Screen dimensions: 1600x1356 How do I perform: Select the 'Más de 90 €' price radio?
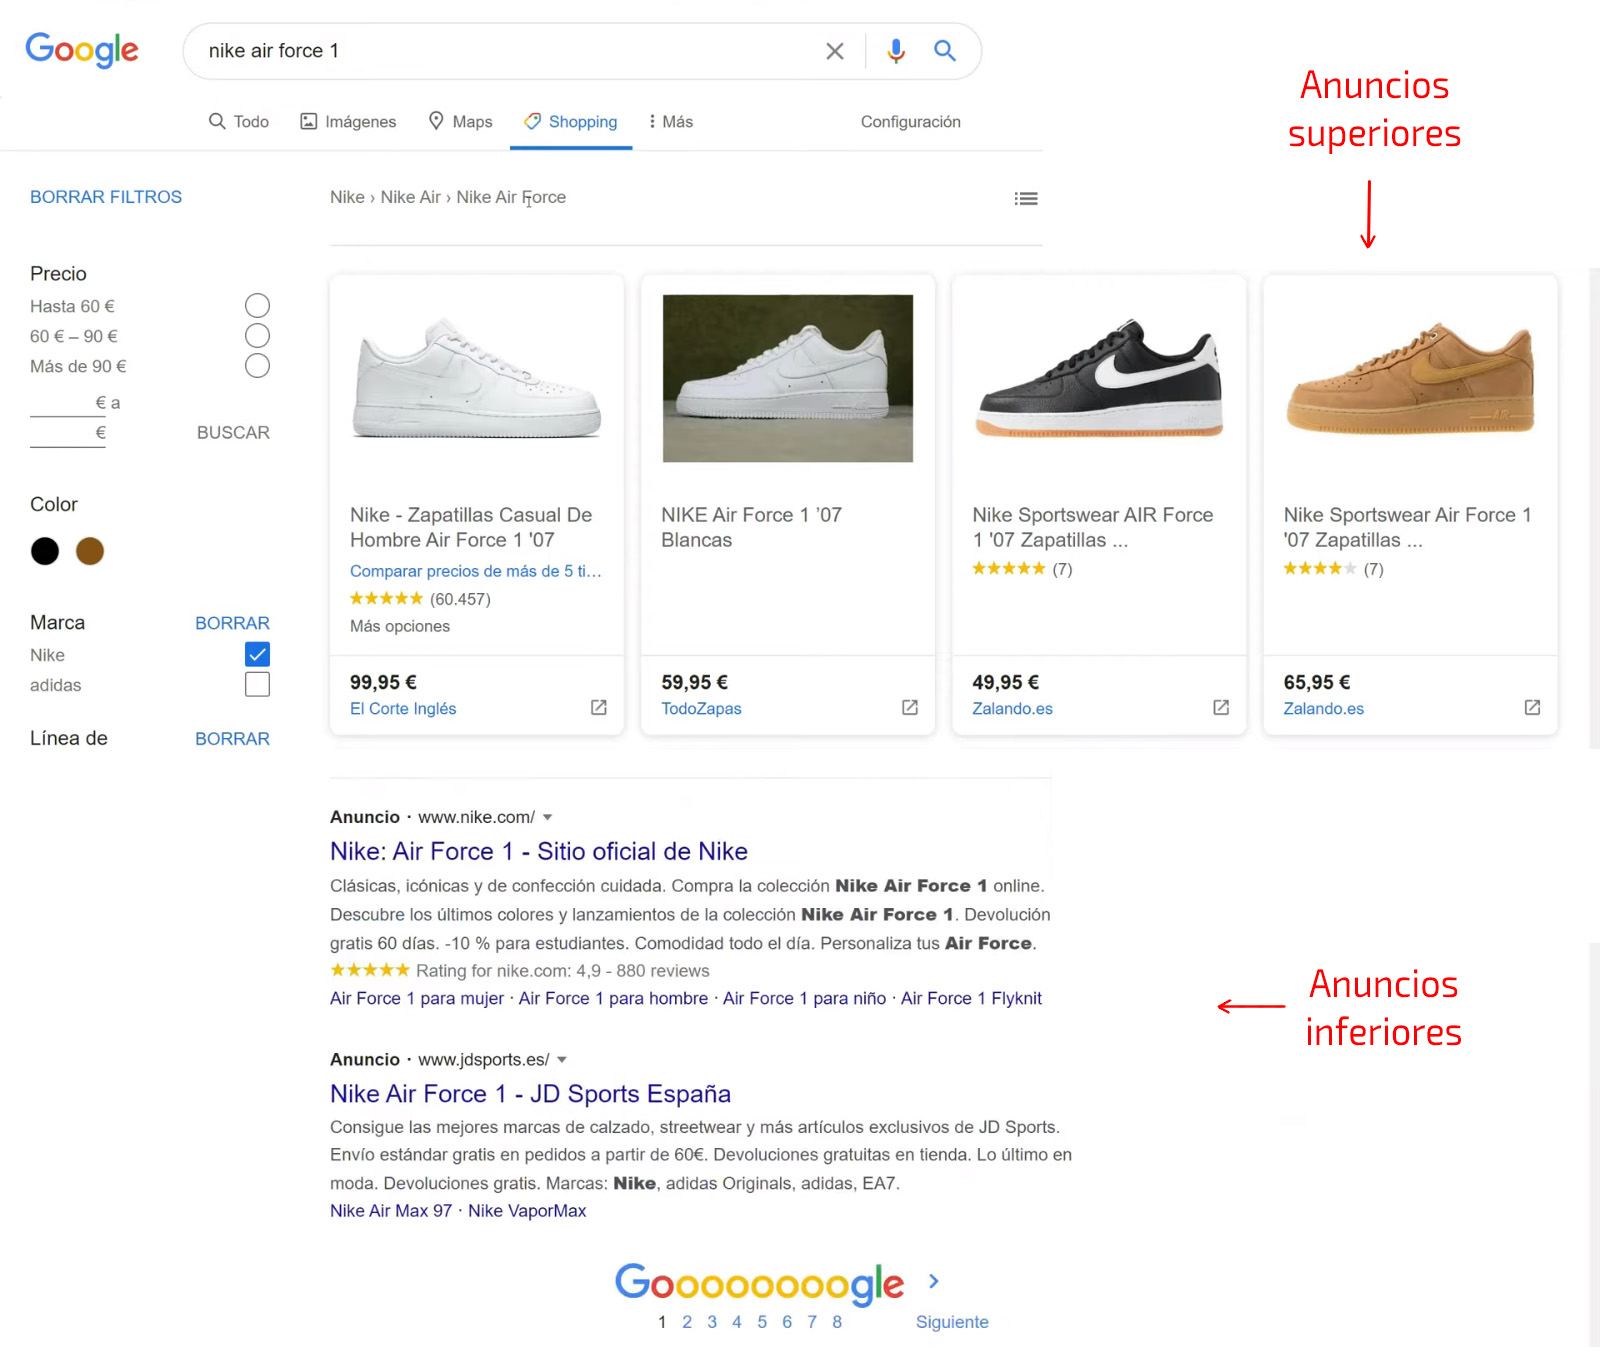(x=257, y=365)
